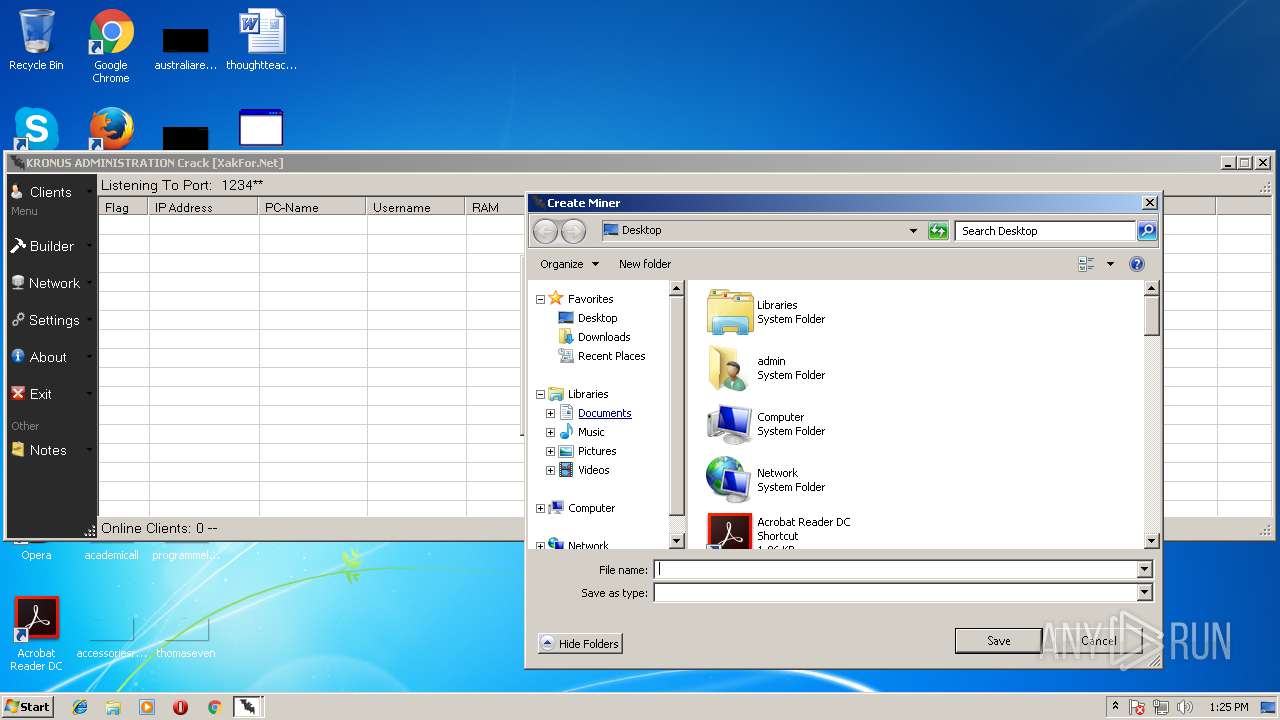The image size is (1280, 720).
Task: Click the volume speaker tray icon
Action: 1184,707
